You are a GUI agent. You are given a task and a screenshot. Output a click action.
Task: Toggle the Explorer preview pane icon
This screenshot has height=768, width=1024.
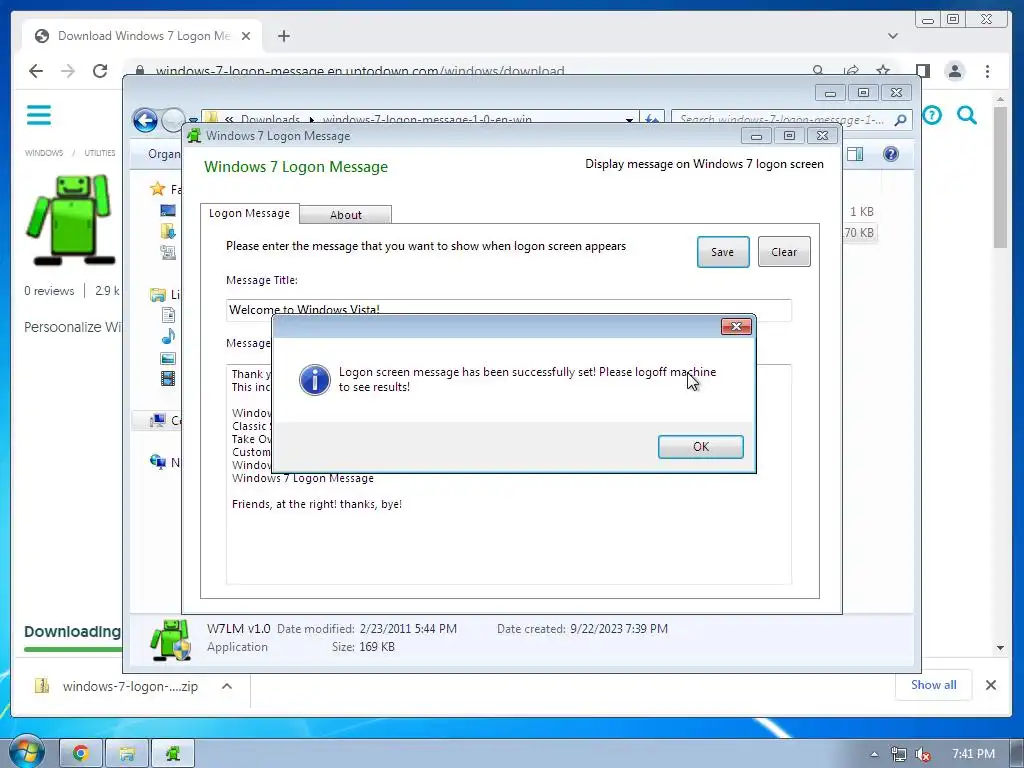(855, 154)
